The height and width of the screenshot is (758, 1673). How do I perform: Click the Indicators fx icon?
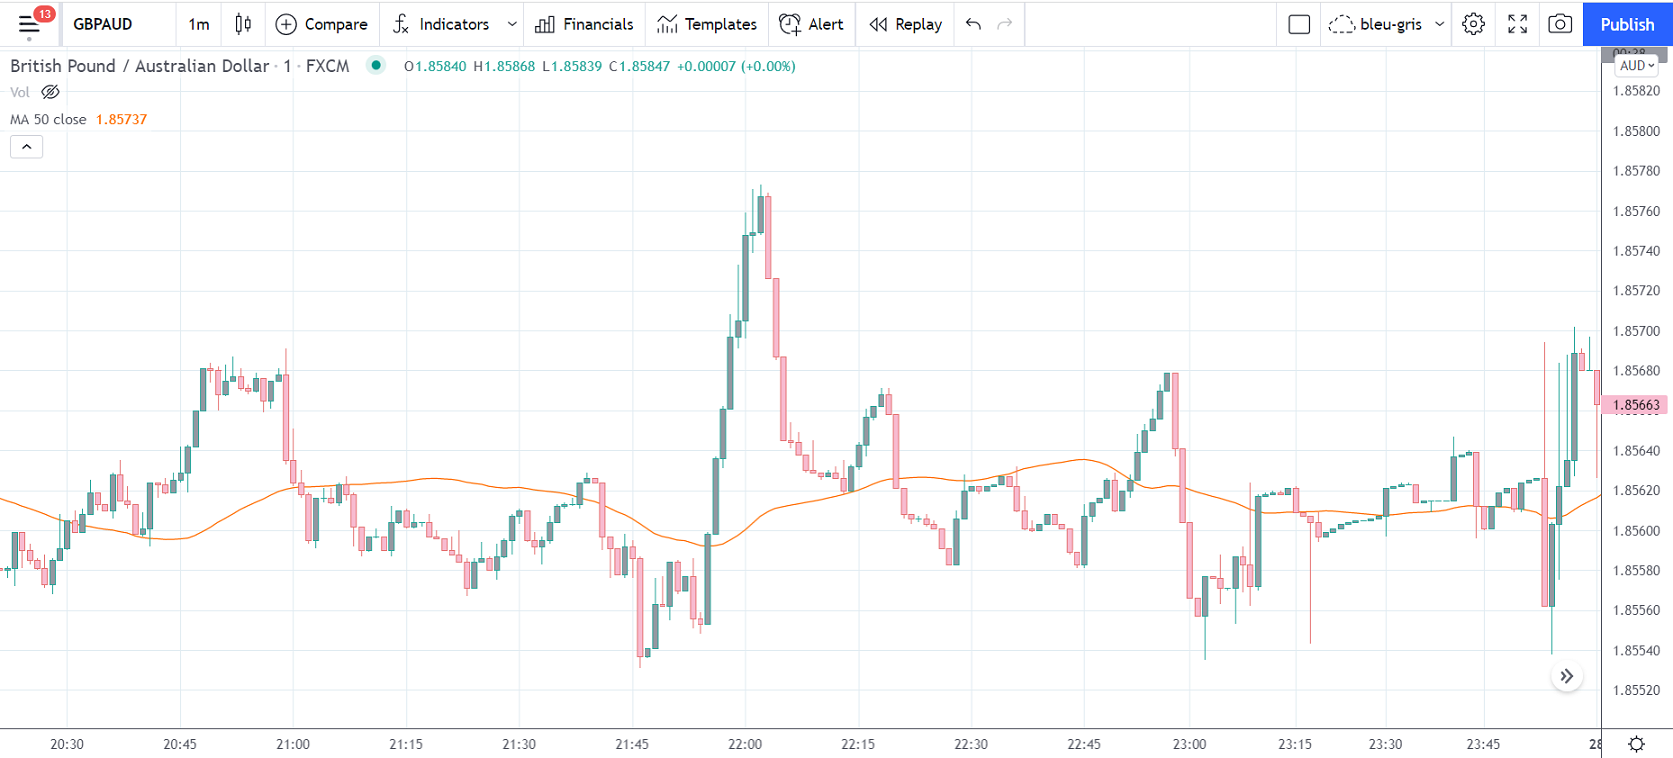(401, 24)
